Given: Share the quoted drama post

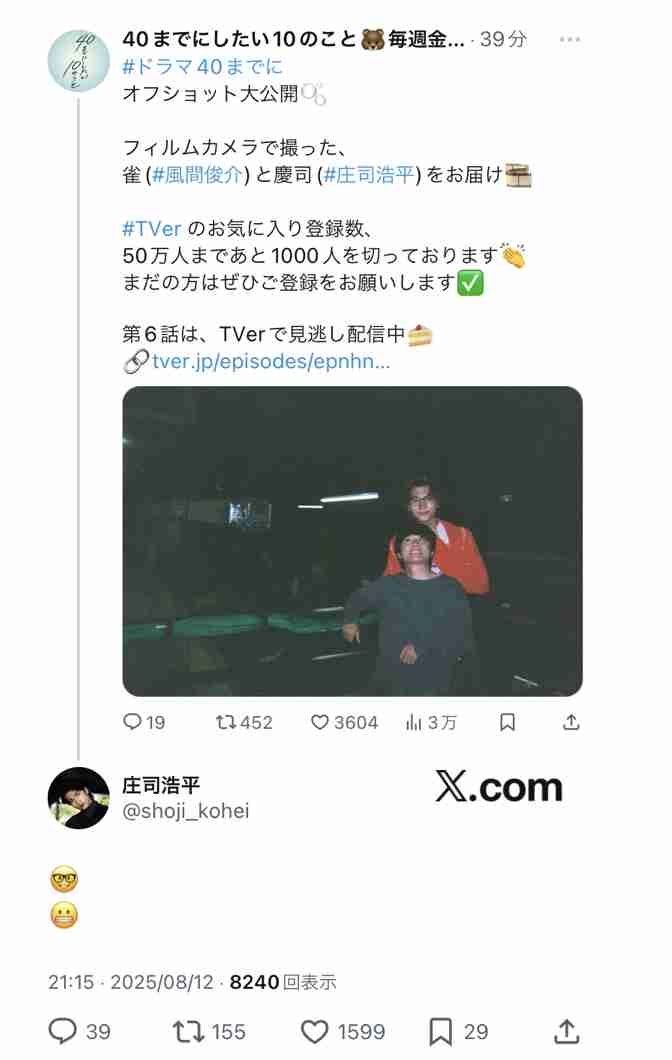Looking at the screenshot, I should coord(571,722).
